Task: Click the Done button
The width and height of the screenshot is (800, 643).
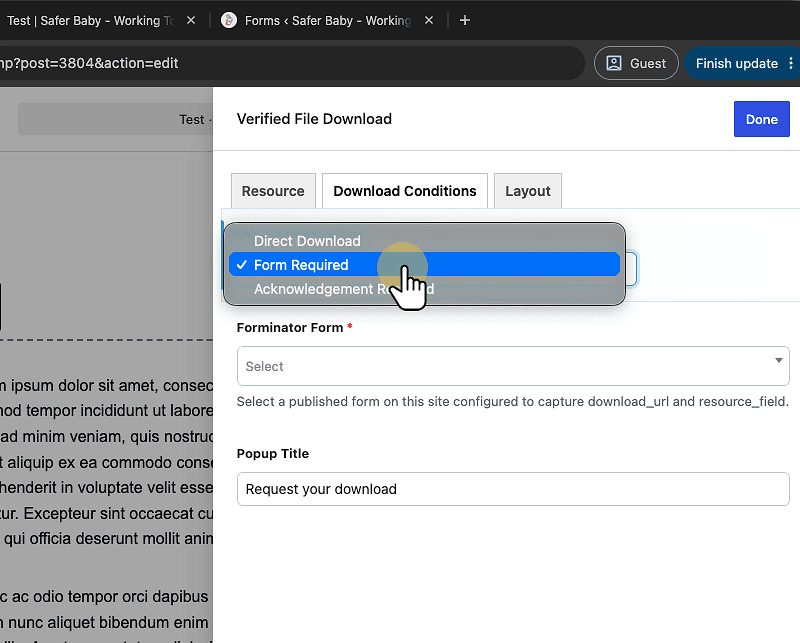Action: click(762, 119)
